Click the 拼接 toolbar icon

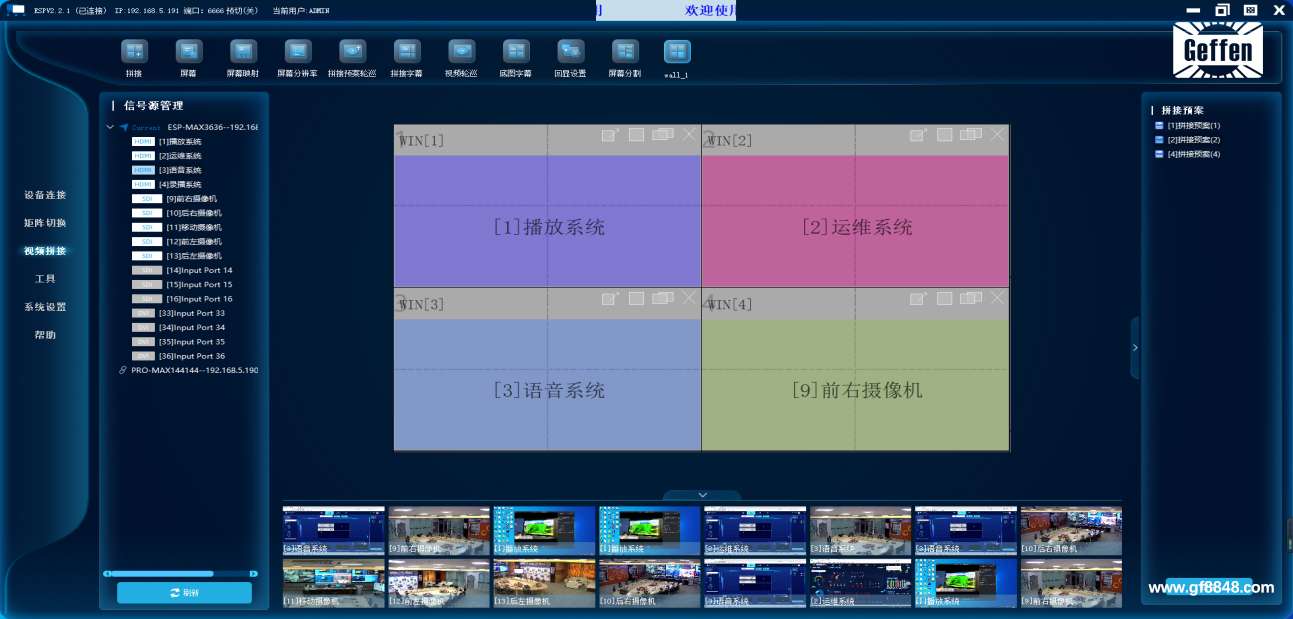(134, 52)
